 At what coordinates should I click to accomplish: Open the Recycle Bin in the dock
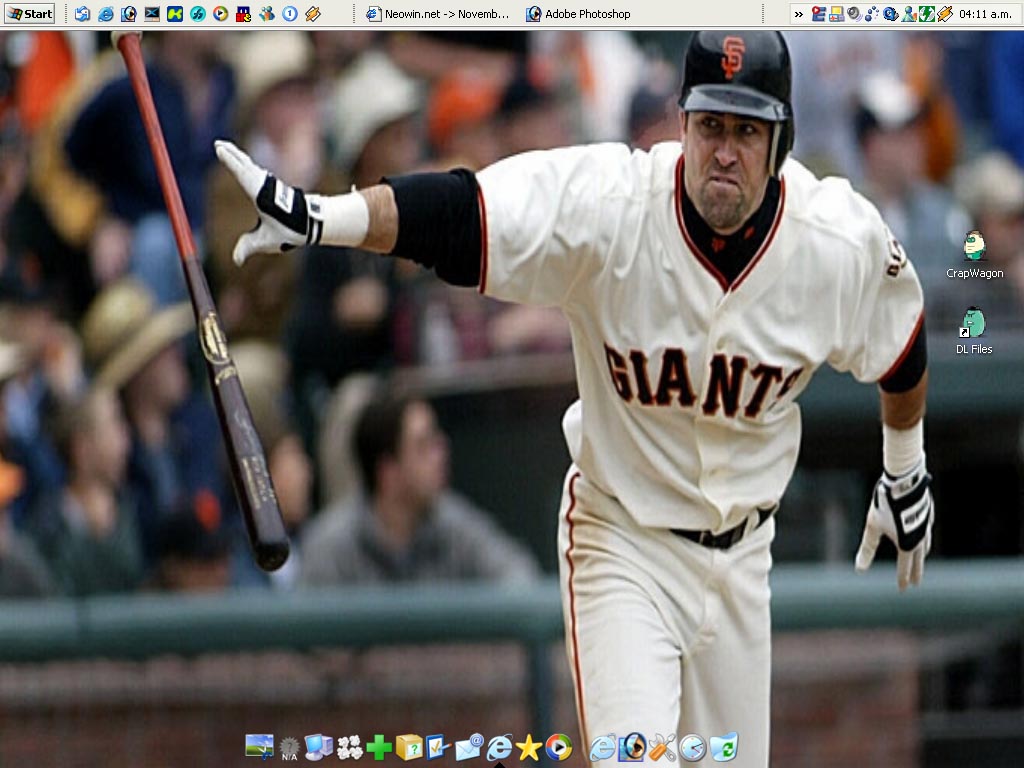coord(724,747)
